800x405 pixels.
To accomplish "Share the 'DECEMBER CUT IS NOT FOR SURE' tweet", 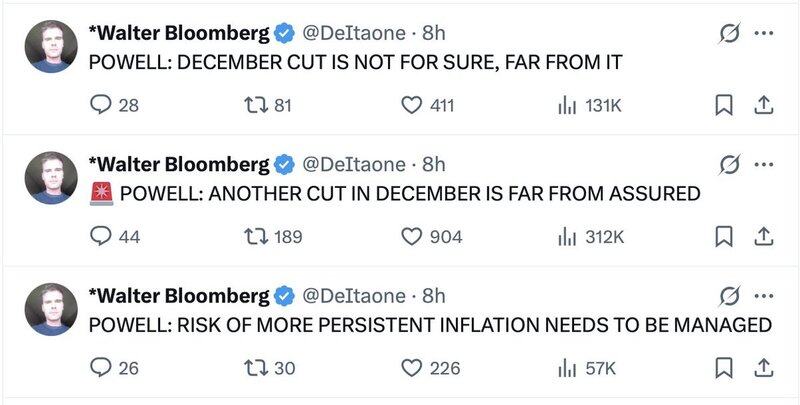I will coord(762,105).
